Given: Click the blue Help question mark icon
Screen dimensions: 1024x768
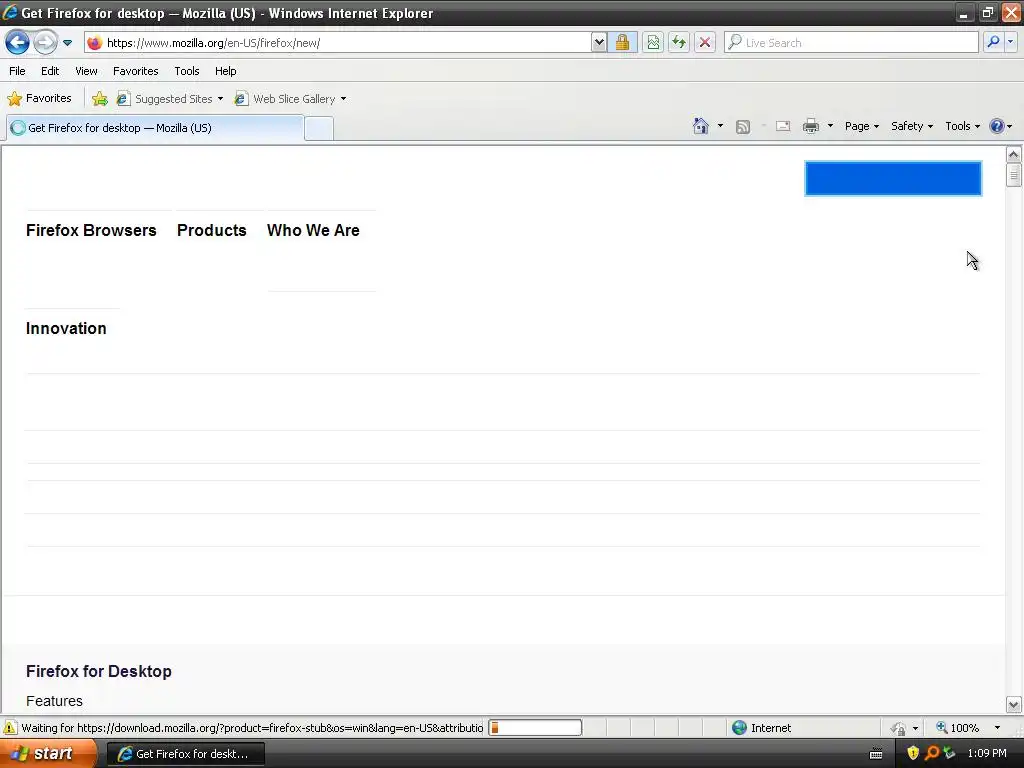Looking at the screenshot, I should click(x=997, y=126).
